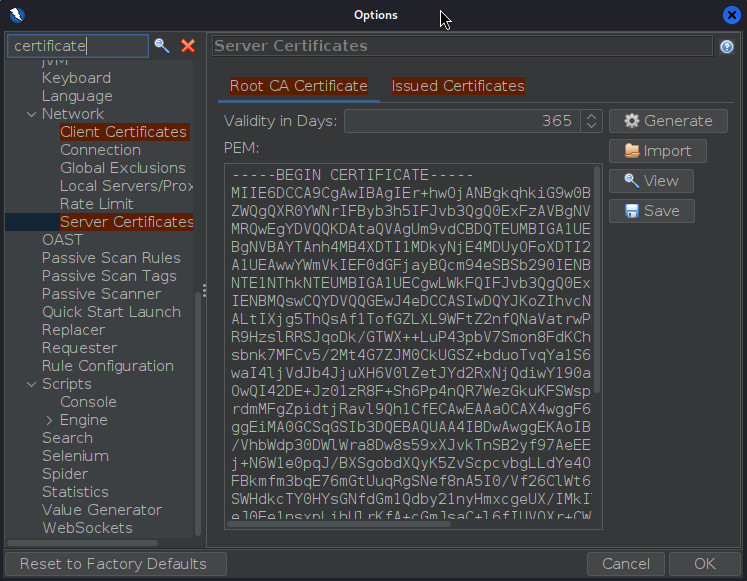The width and height of the screenshot is (747, 581).
Task: Collapse the Network tree node
Action: 29,114
